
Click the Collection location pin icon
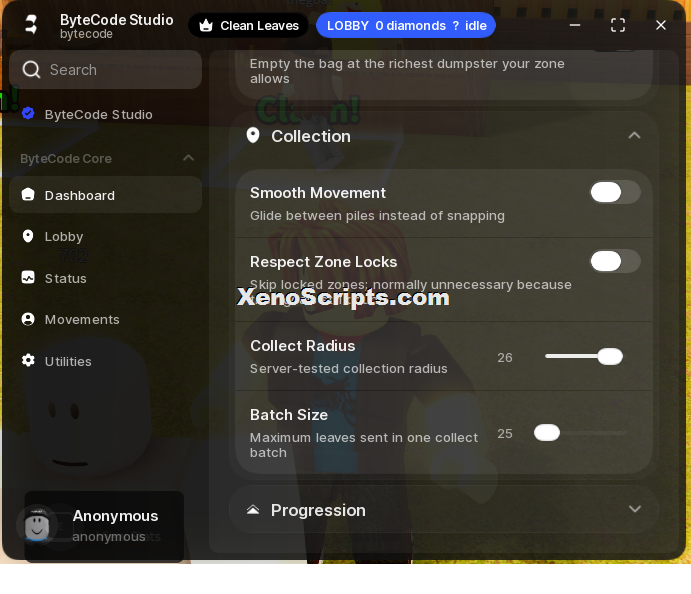(x=253, y=136)
